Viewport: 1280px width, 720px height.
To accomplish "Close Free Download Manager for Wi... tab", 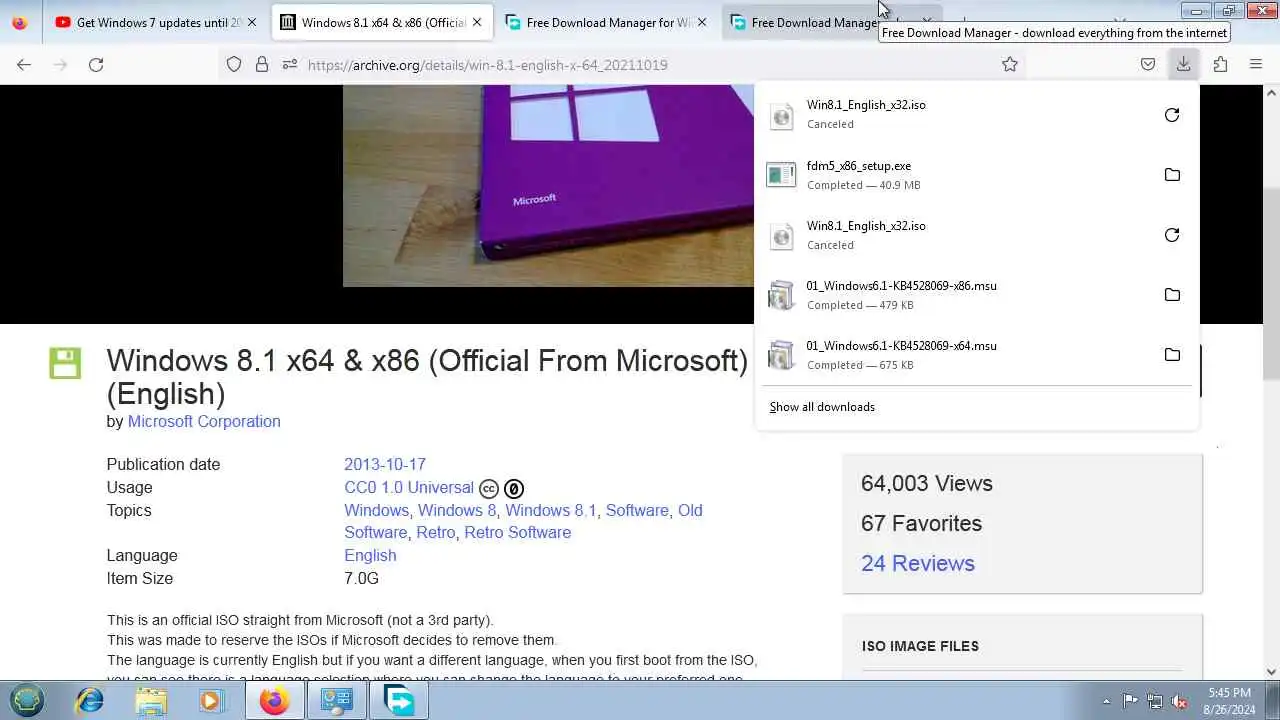I will (x=702, y=22).
